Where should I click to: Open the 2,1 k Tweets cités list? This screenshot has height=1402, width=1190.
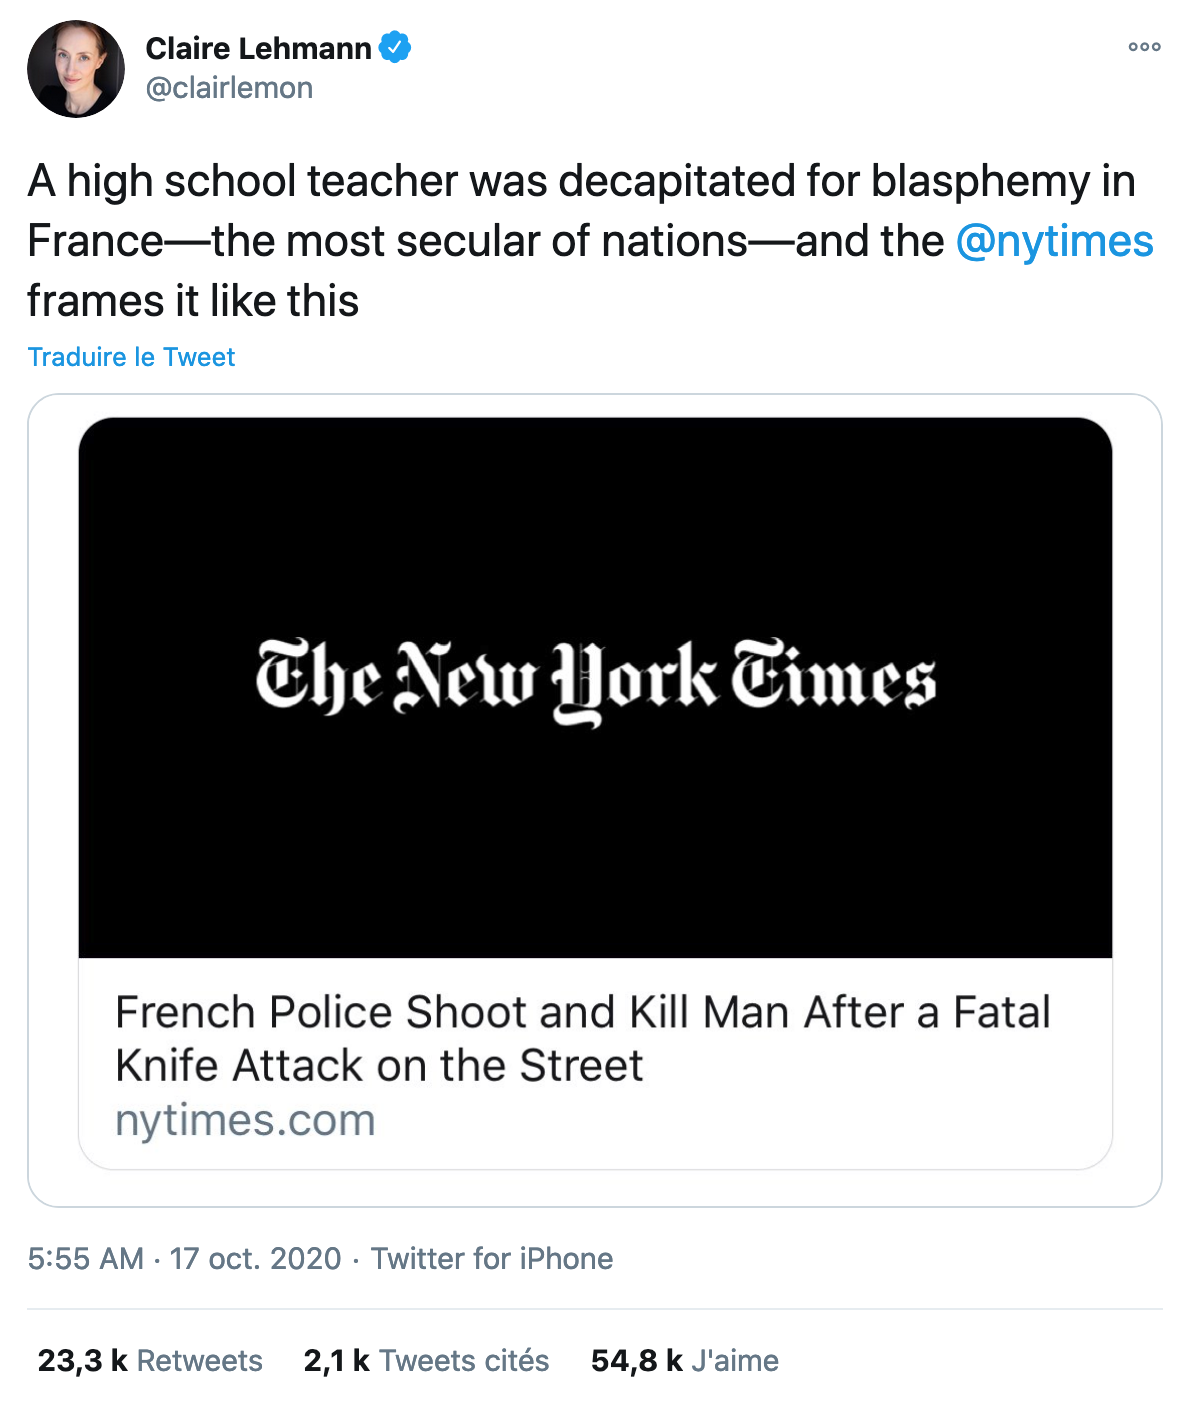(426, 1360)
